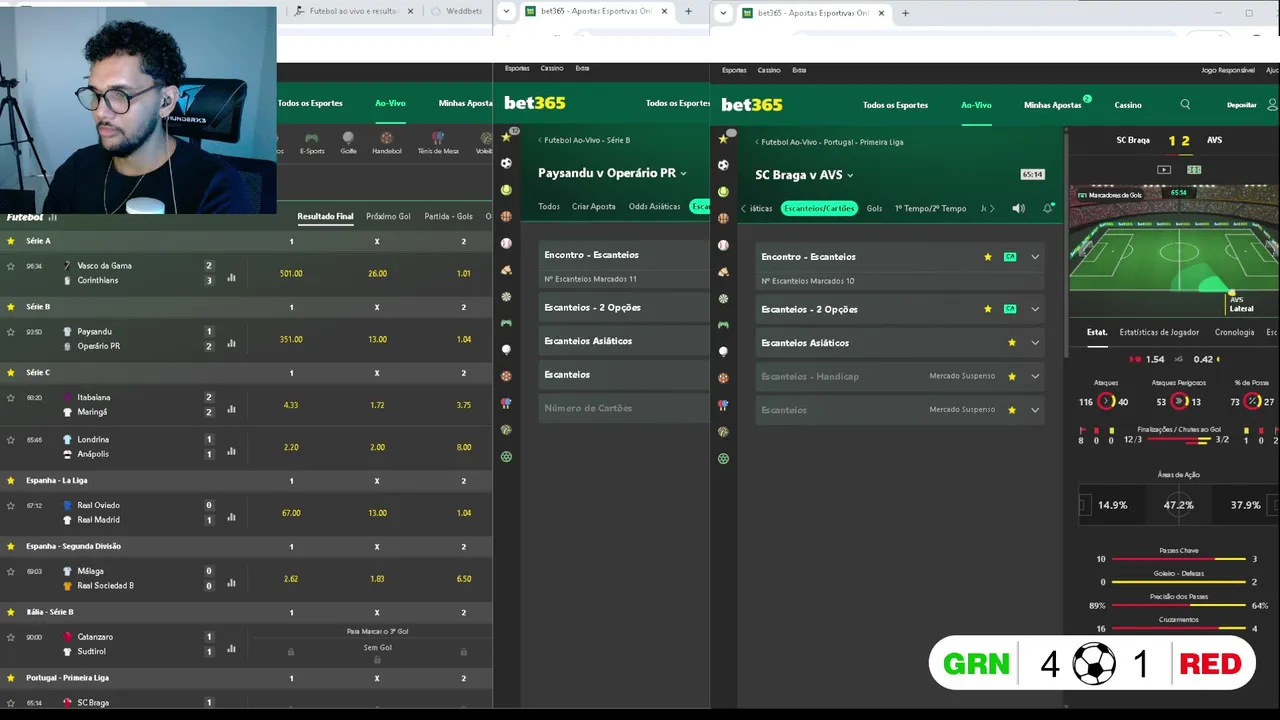Select soccer ball icon in right window sidebar

pyautogui.click(x=723, y=165)
